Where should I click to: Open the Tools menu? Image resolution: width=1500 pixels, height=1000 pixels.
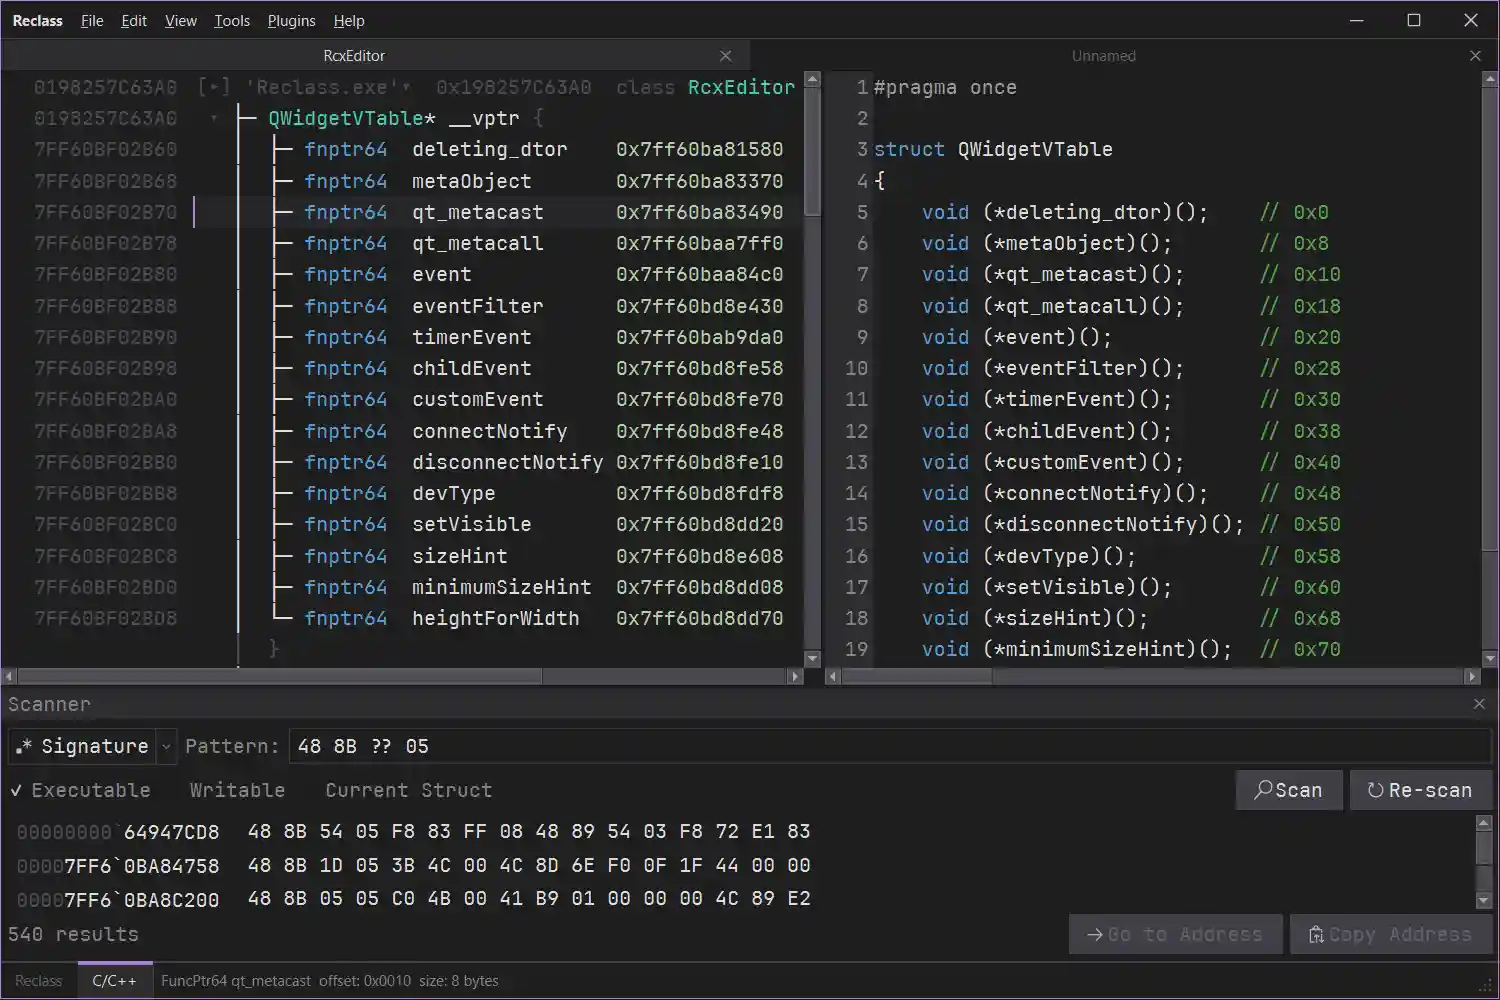coord(232,20)
